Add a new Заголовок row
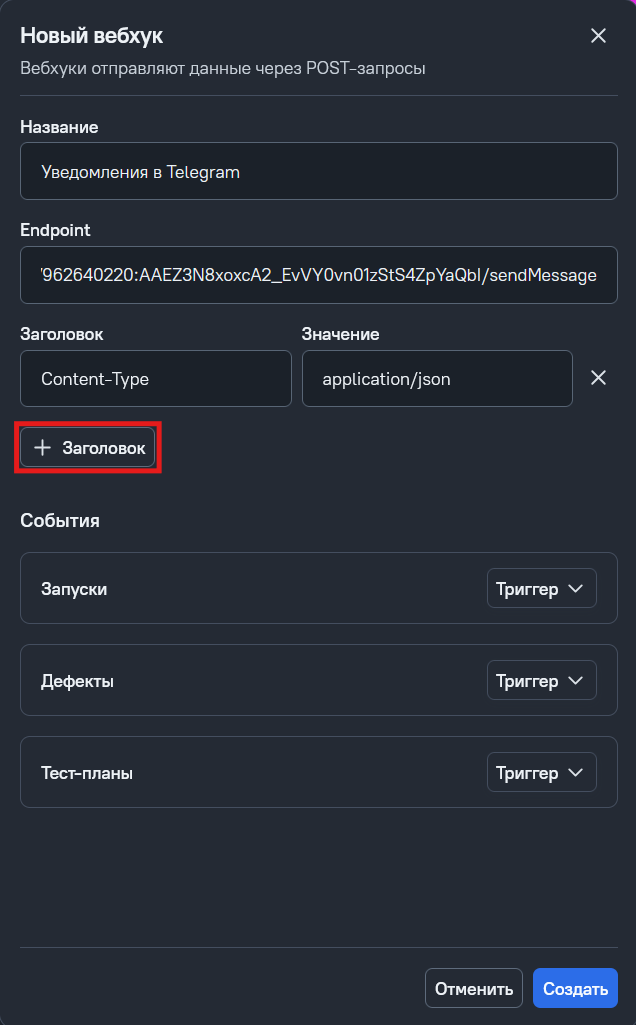 [x=89, y=448]
